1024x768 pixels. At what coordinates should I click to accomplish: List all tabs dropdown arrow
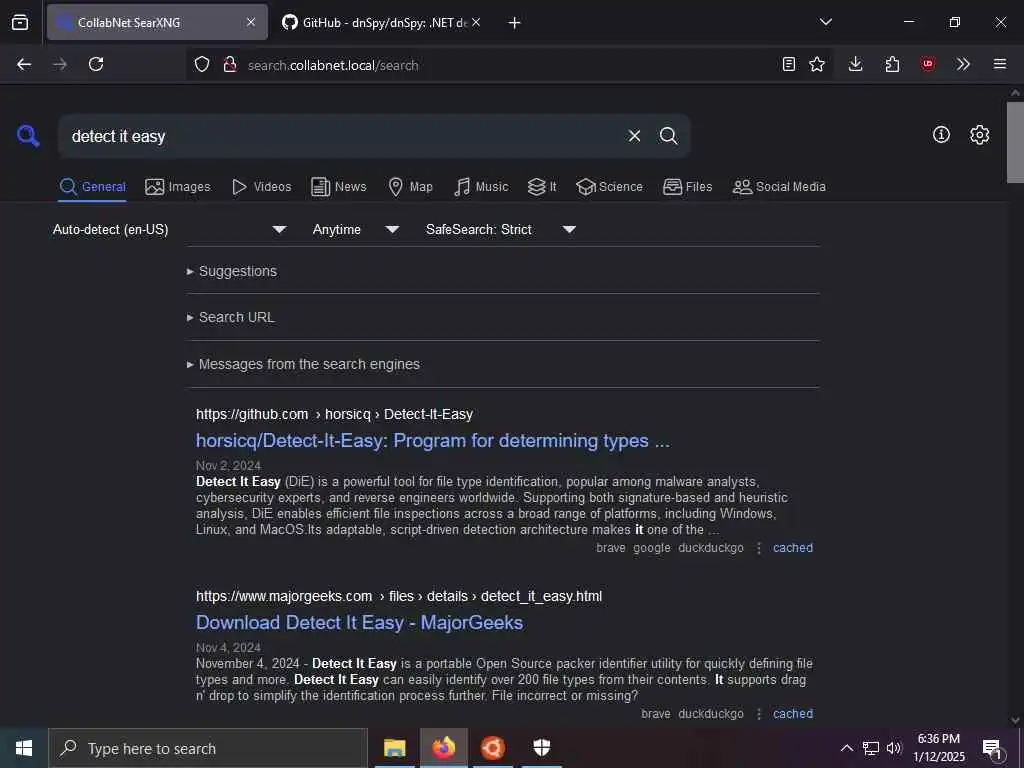pos(825,22)
